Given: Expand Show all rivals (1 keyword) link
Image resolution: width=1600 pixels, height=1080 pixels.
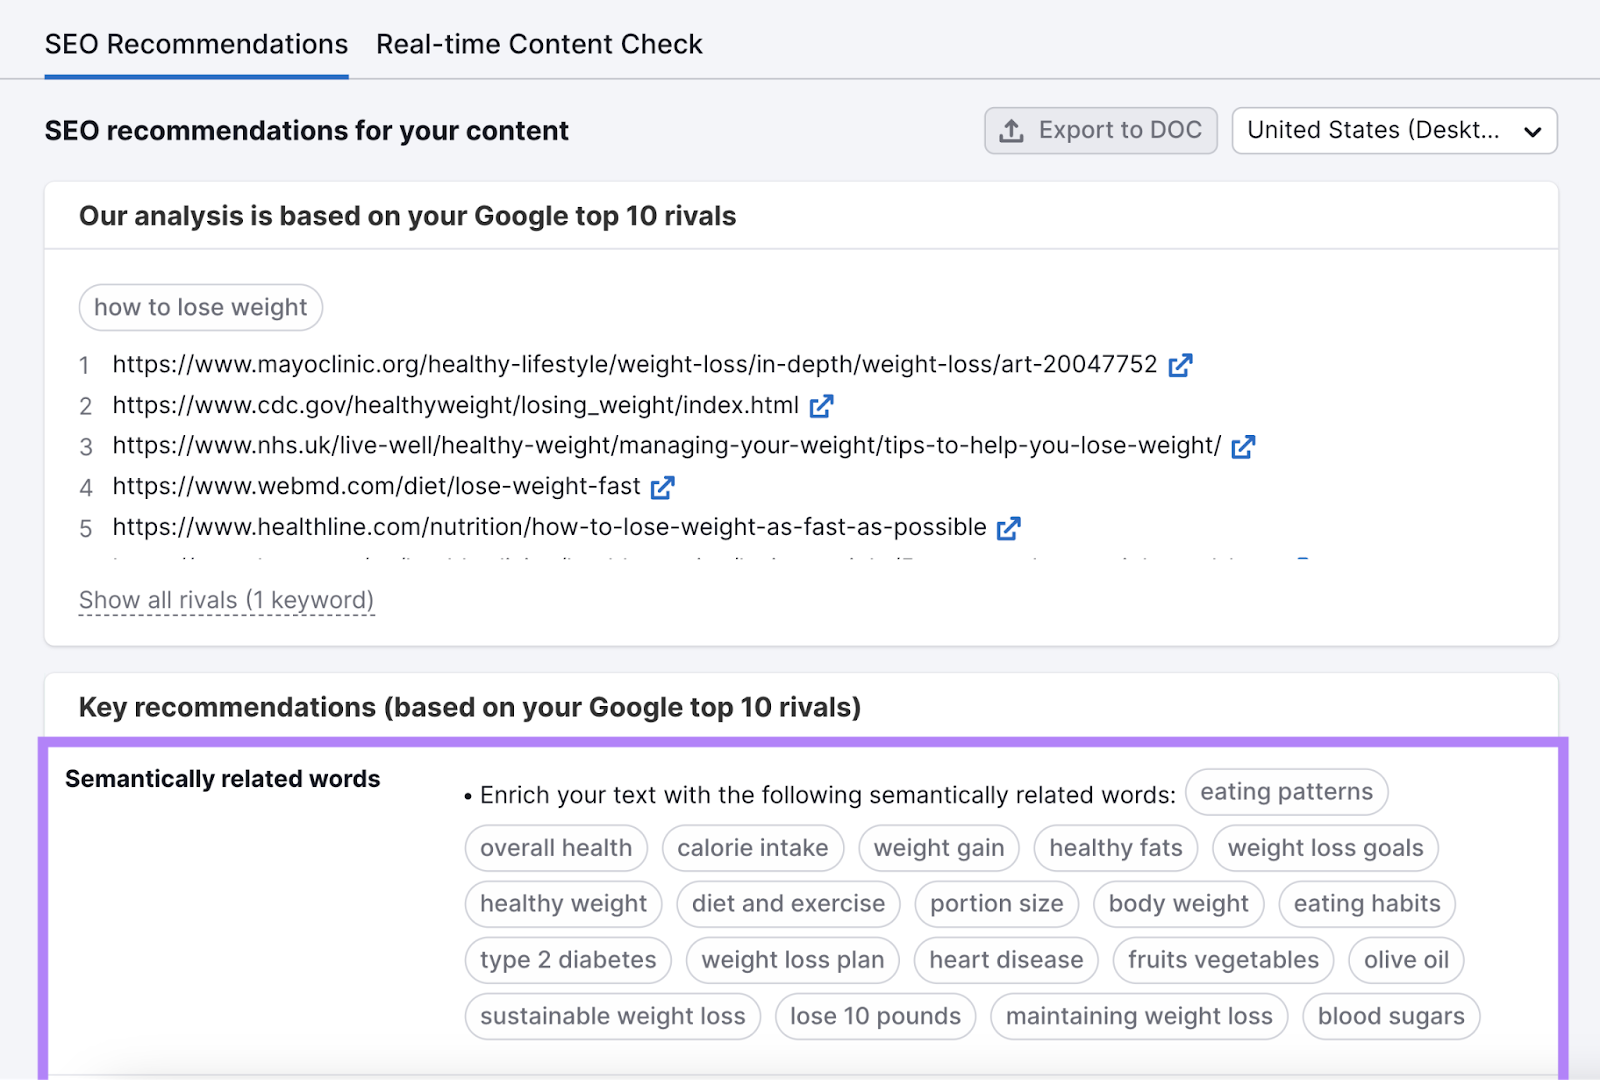Looking at the screenshot, I should (x=226, y=600).
